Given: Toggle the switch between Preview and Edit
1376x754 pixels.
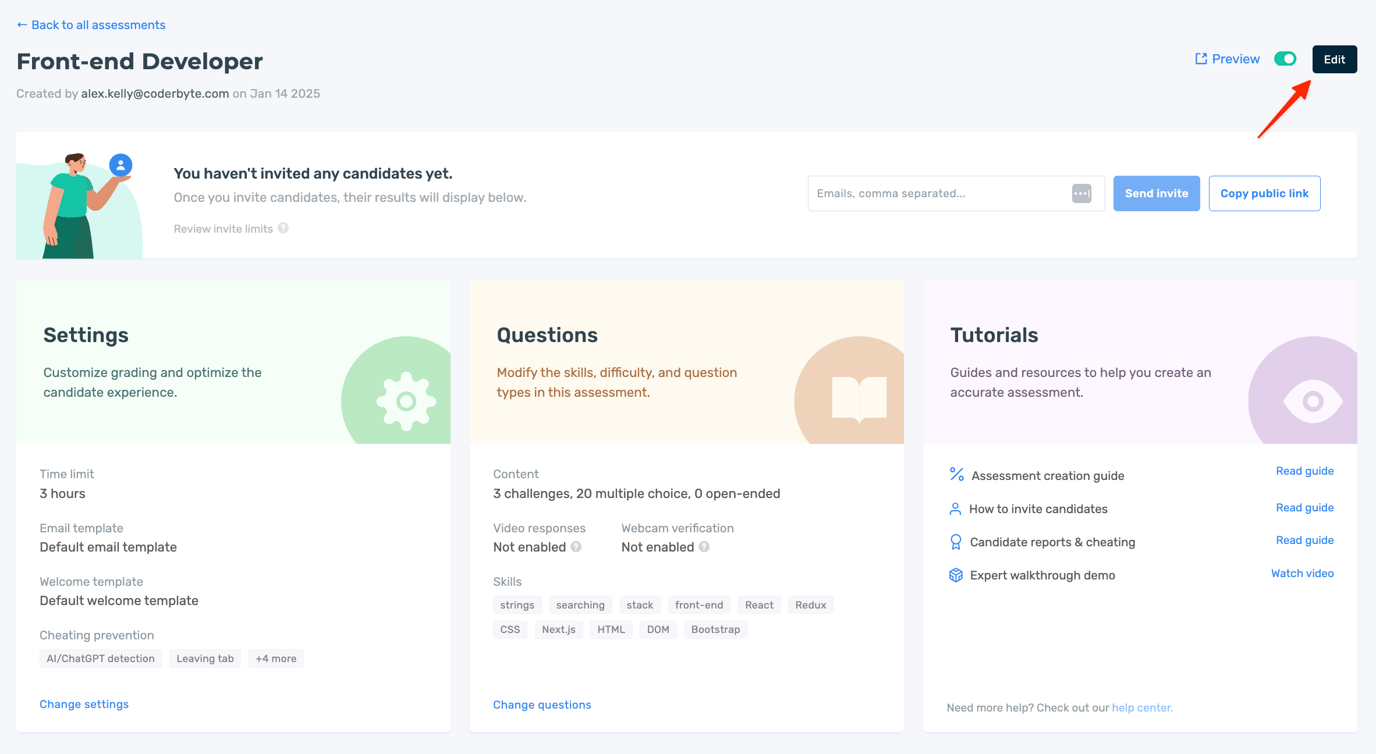Looking at the screenshot, I should (x=1285, y=58).
